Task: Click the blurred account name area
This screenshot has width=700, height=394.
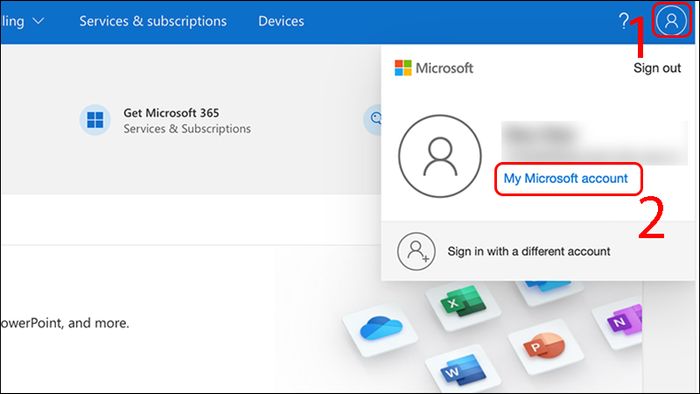Action: tap(594, 143)
